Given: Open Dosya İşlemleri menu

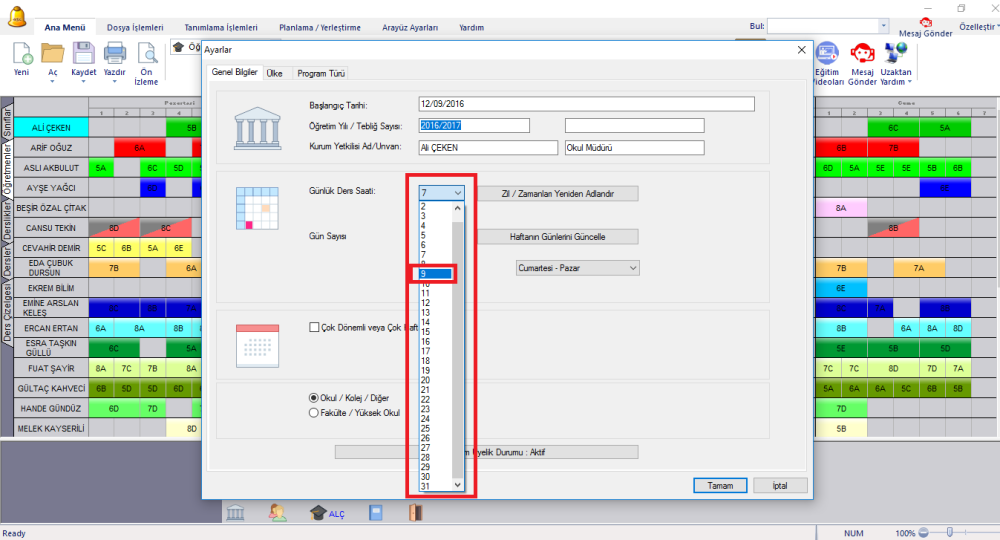Looking at the screenshot, I should click(x=135, y=27).
